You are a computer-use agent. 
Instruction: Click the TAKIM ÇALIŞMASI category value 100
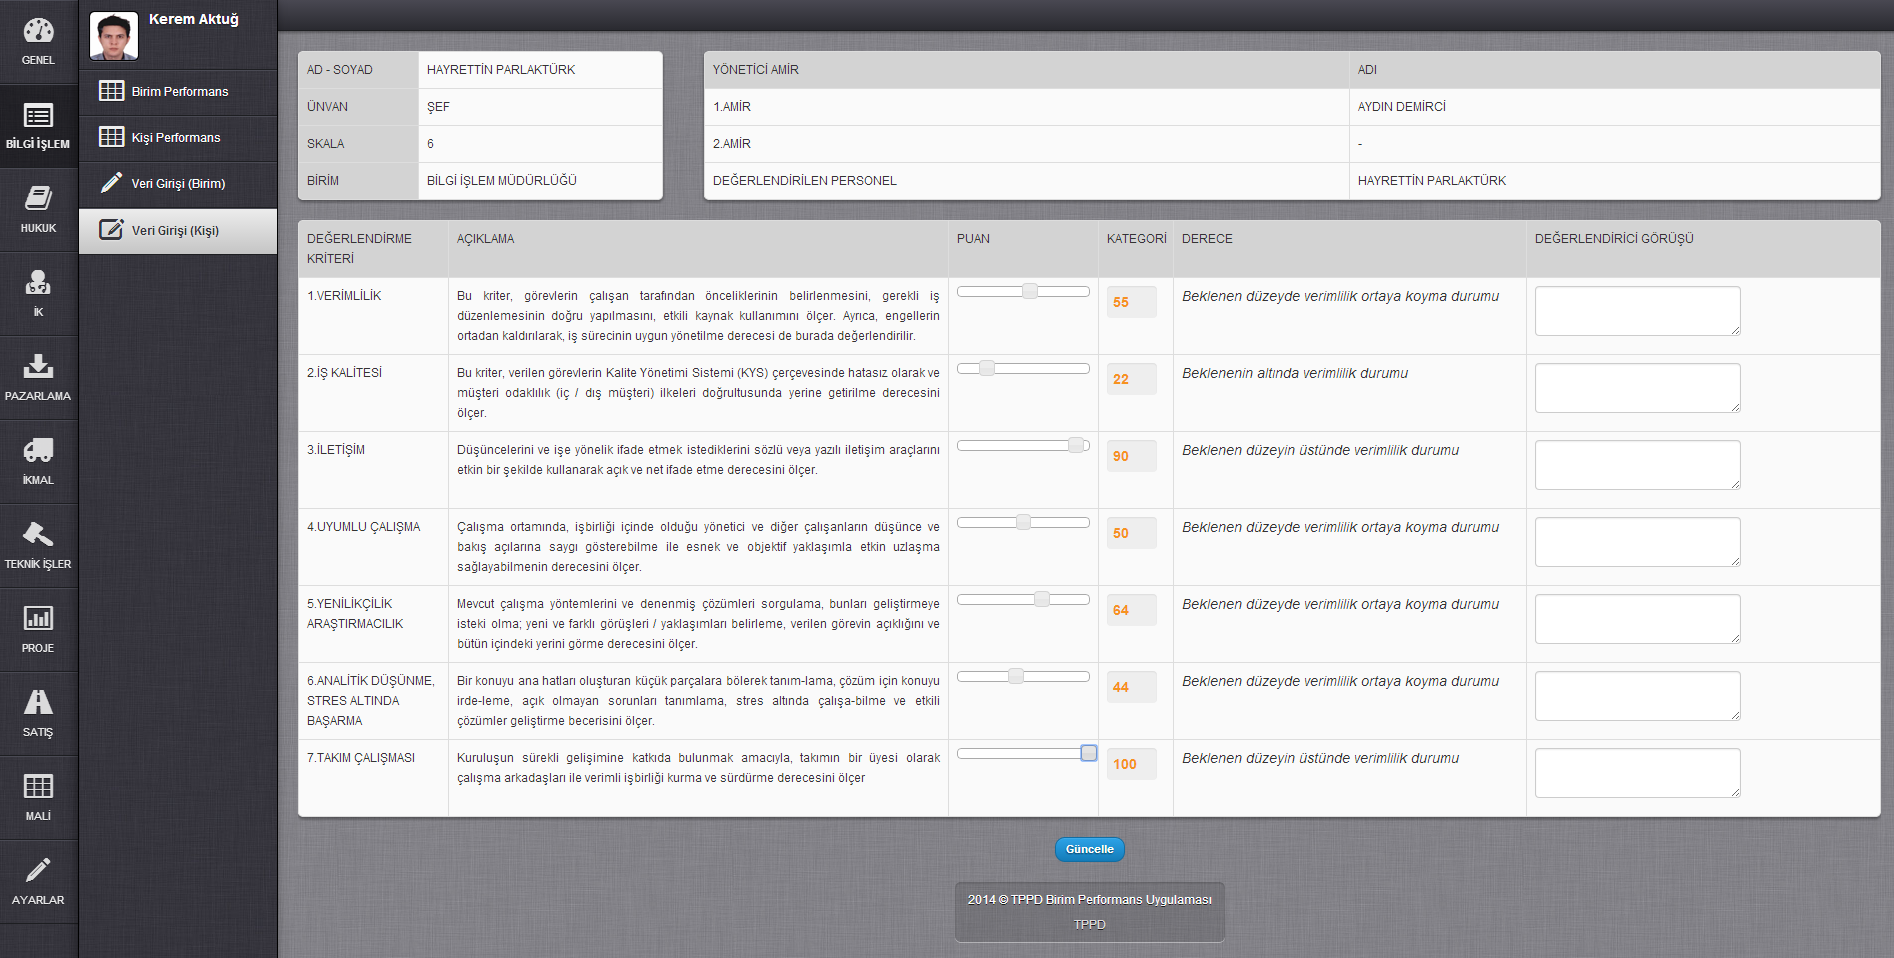(1131, 764)
